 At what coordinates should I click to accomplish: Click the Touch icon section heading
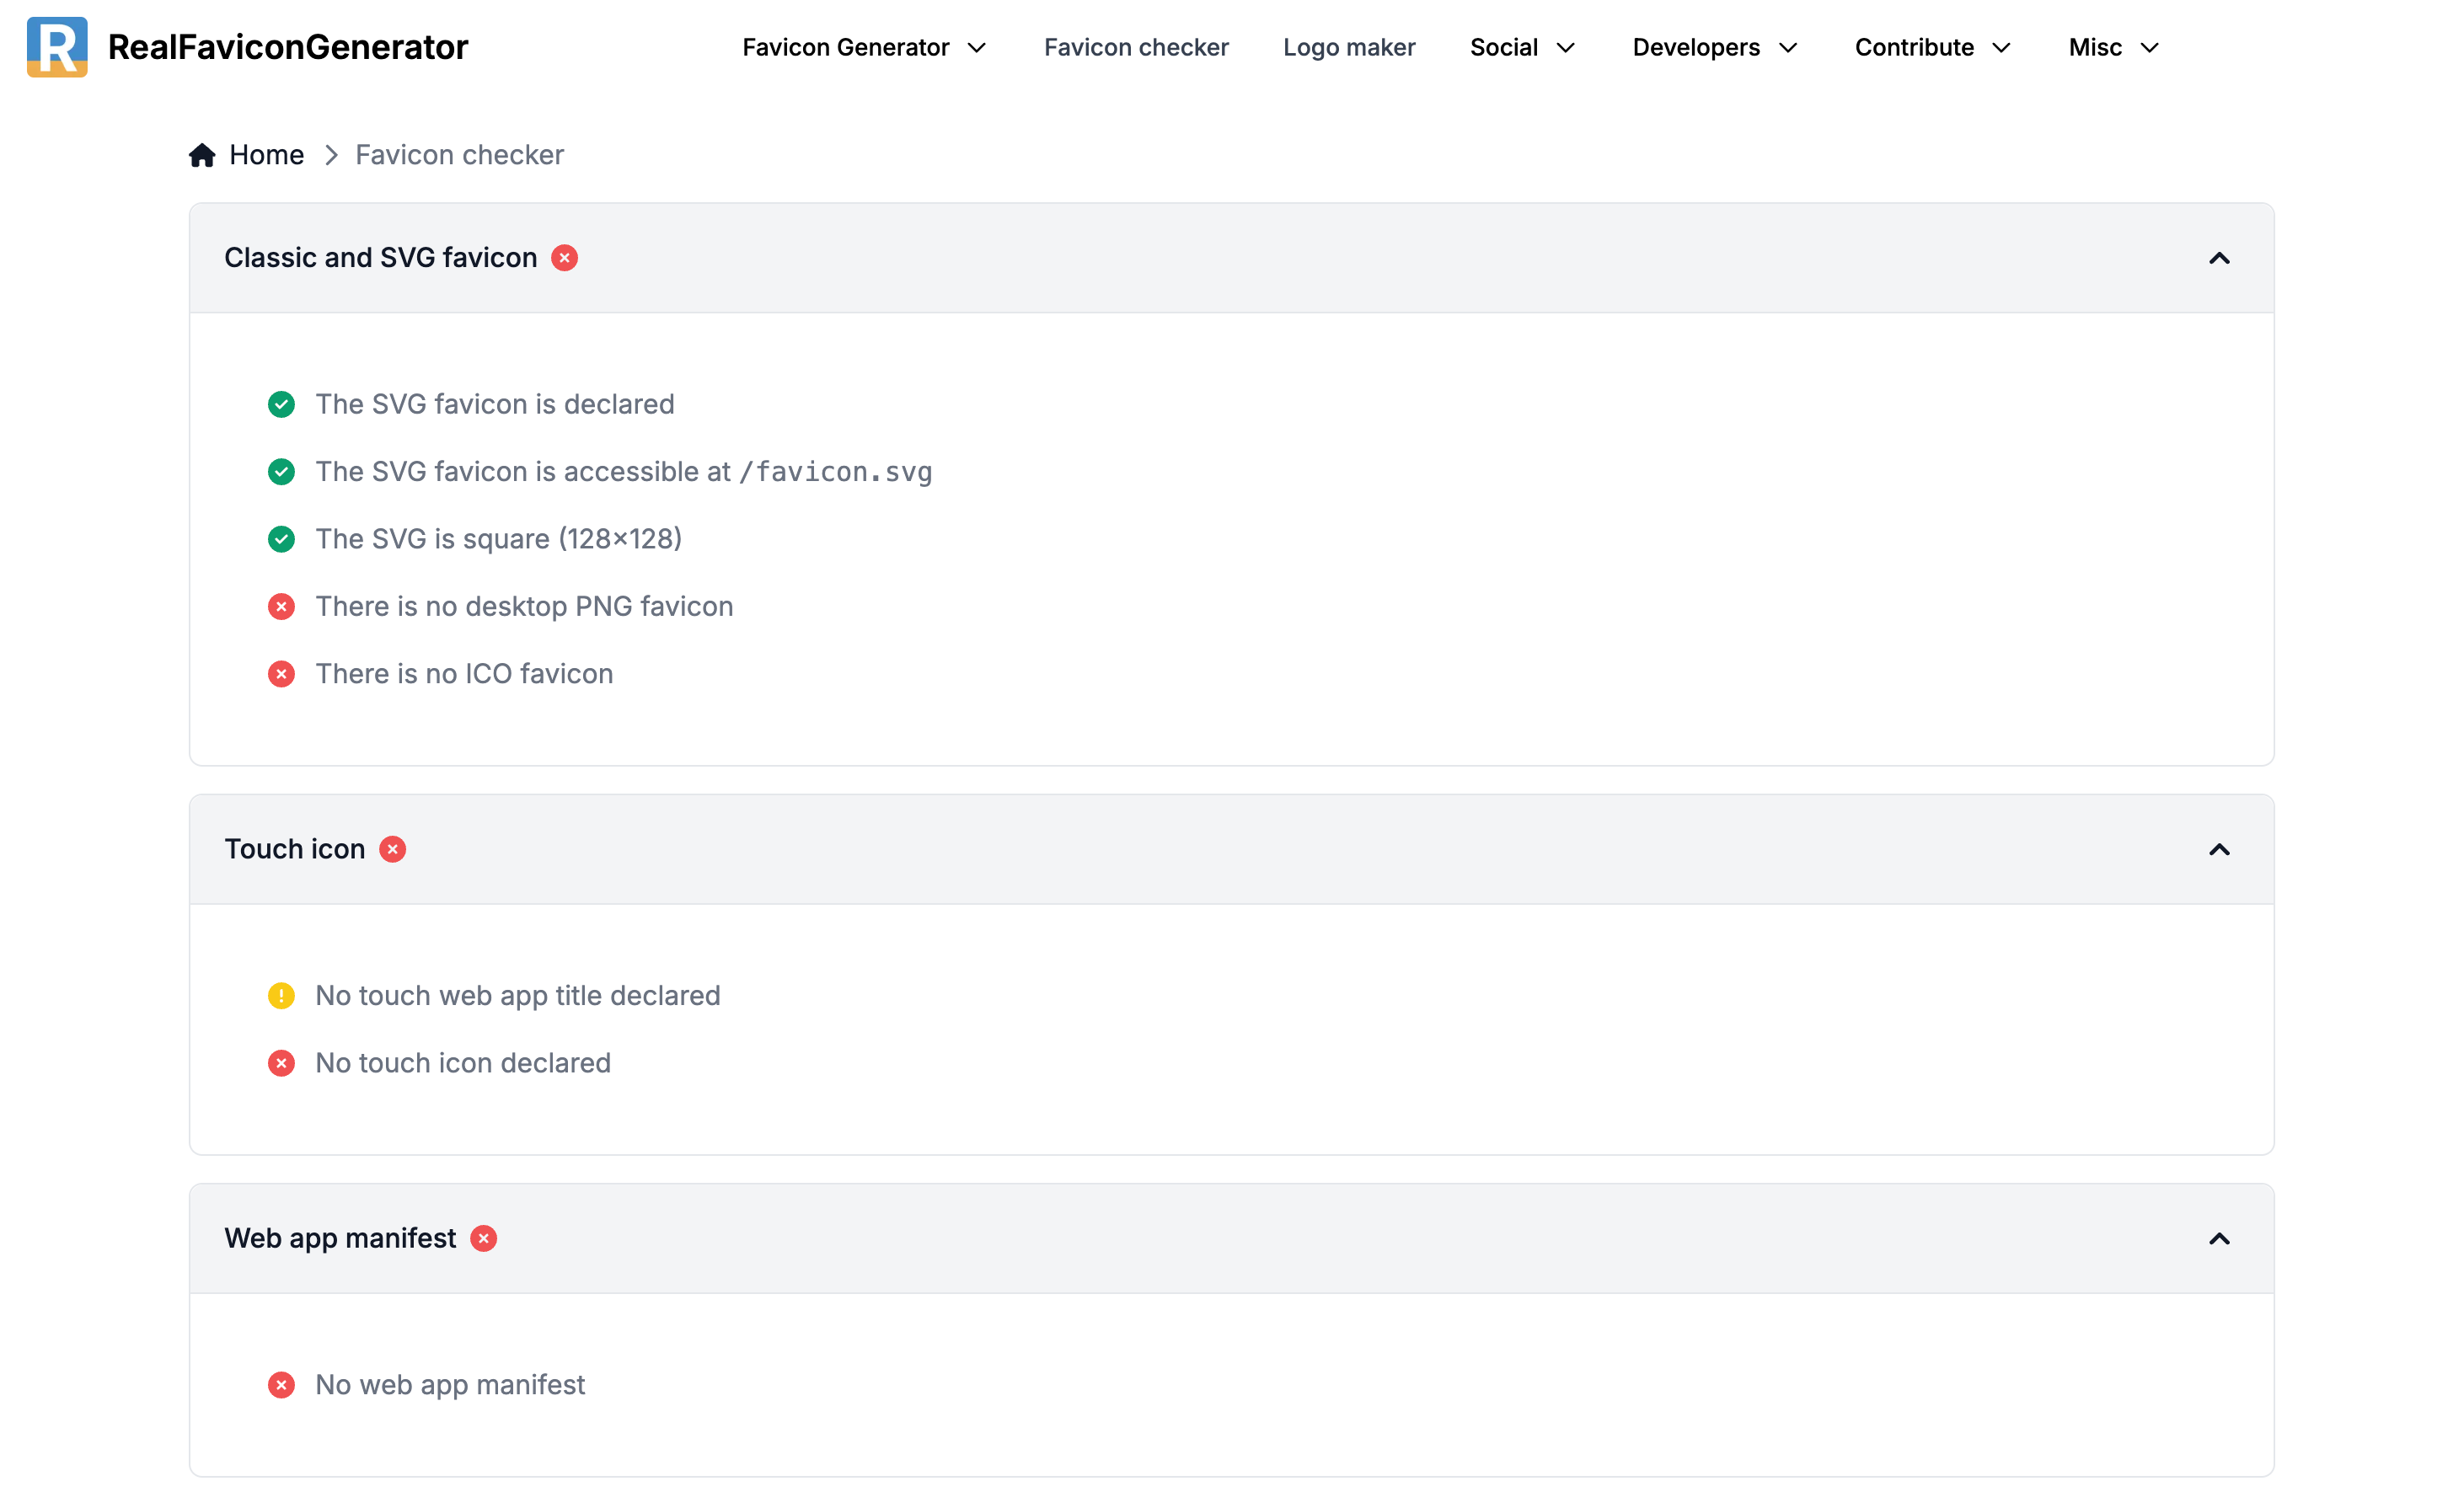pyautogui.click(x=294, y=849)
